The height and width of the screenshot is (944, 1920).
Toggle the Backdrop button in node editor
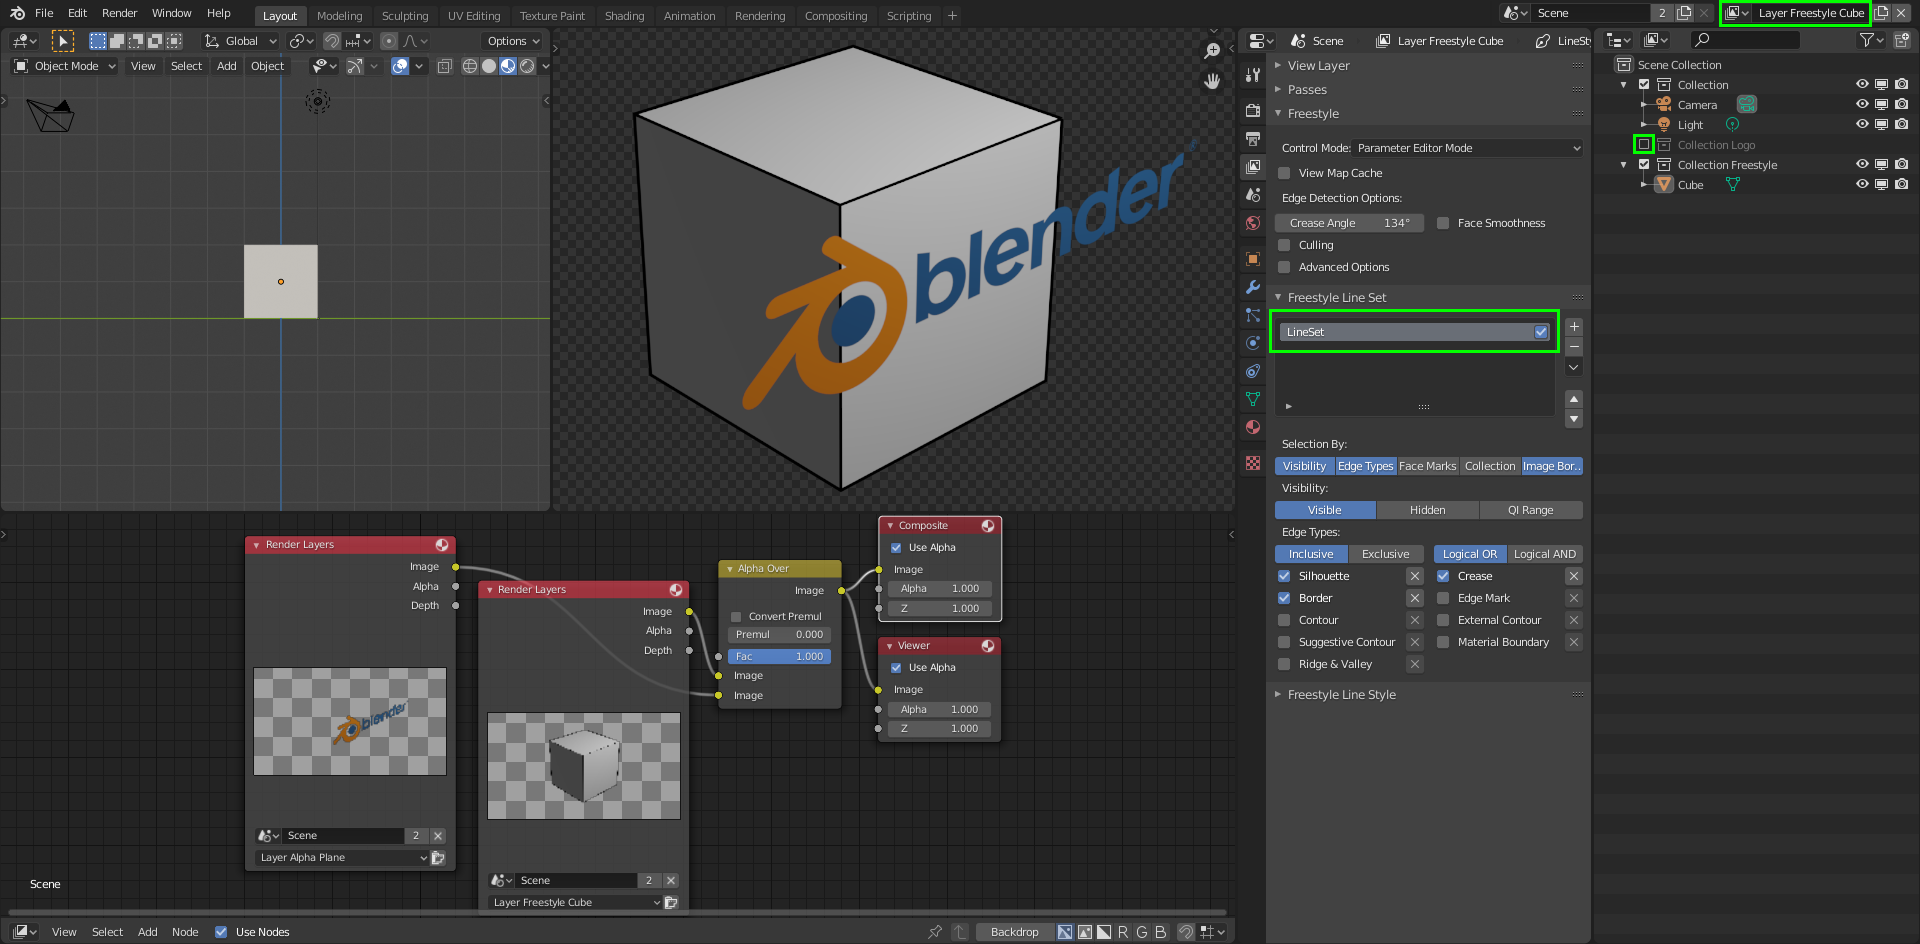pos(1014,932)
